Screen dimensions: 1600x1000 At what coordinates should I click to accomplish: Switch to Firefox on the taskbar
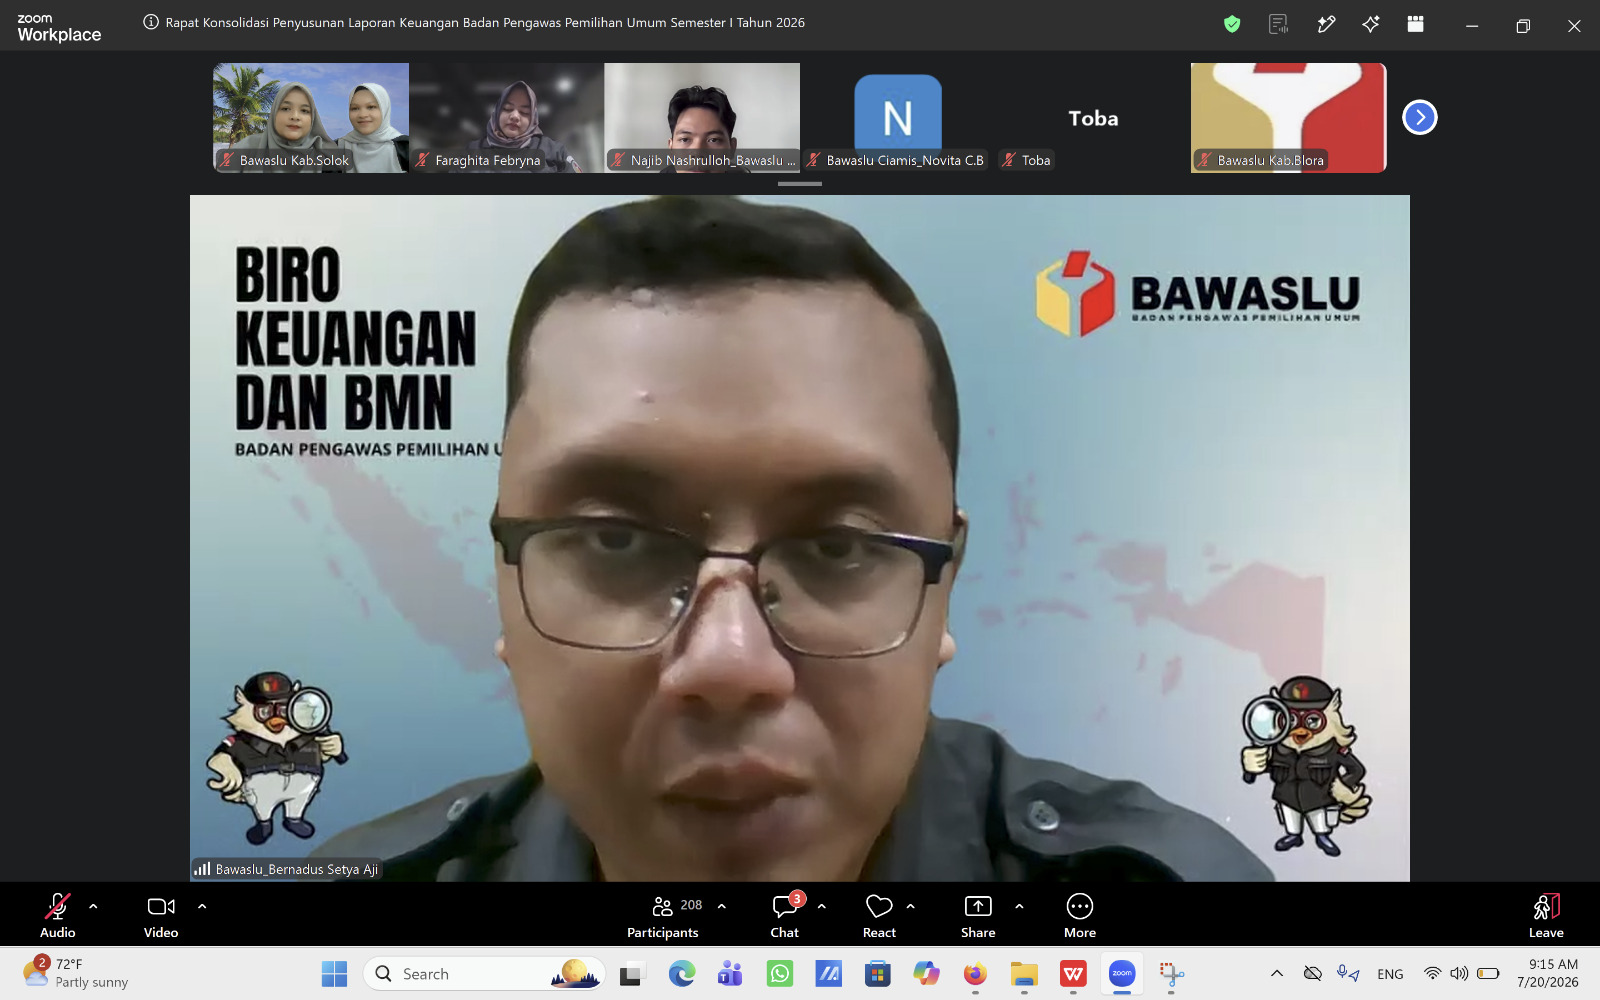pos(975,974)
